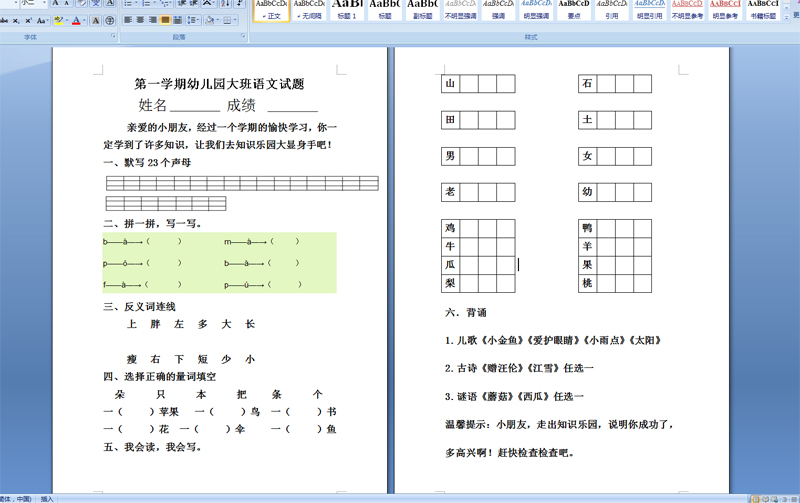Decrease paragraph indent
The image size is (800, 503).
tap(182, 3)
